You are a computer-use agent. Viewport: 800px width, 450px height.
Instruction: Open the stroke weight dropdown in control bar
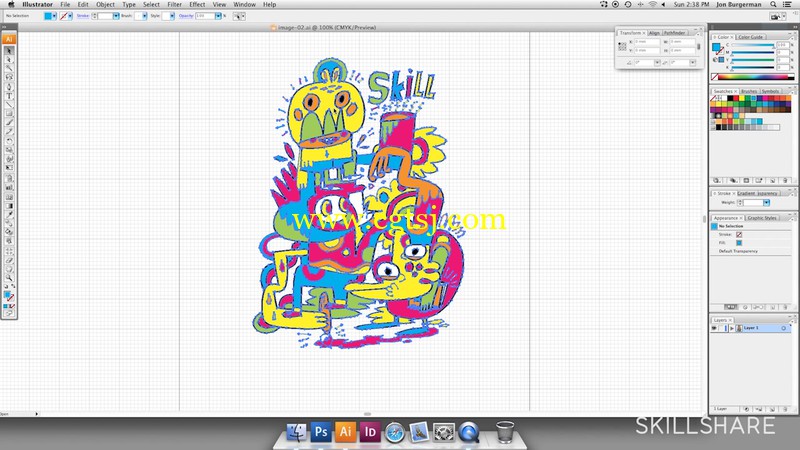[x=116, y=16]
